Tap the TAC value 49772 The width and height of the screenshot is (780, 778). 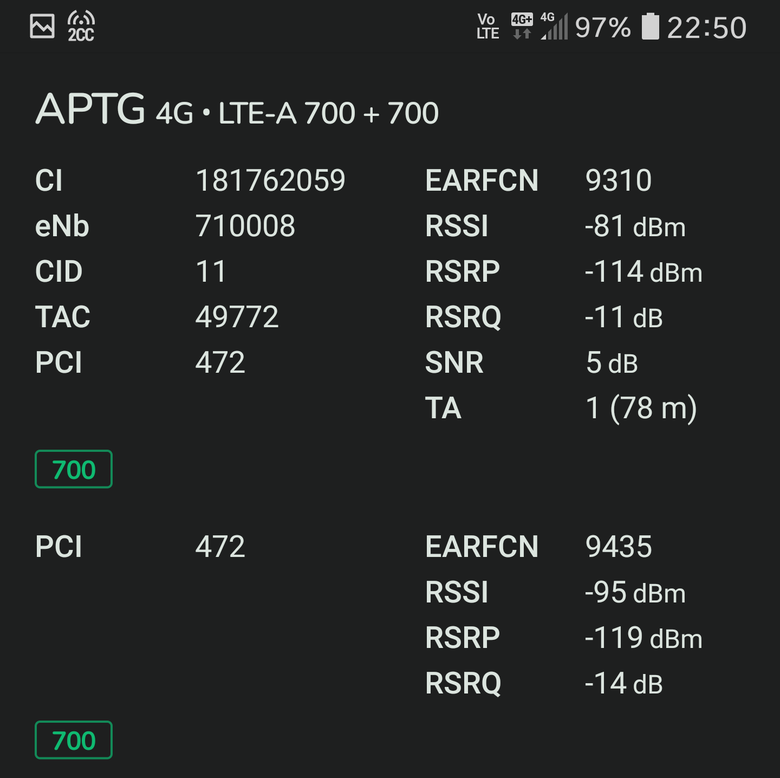pyautogui.click(x=237, y=317)
